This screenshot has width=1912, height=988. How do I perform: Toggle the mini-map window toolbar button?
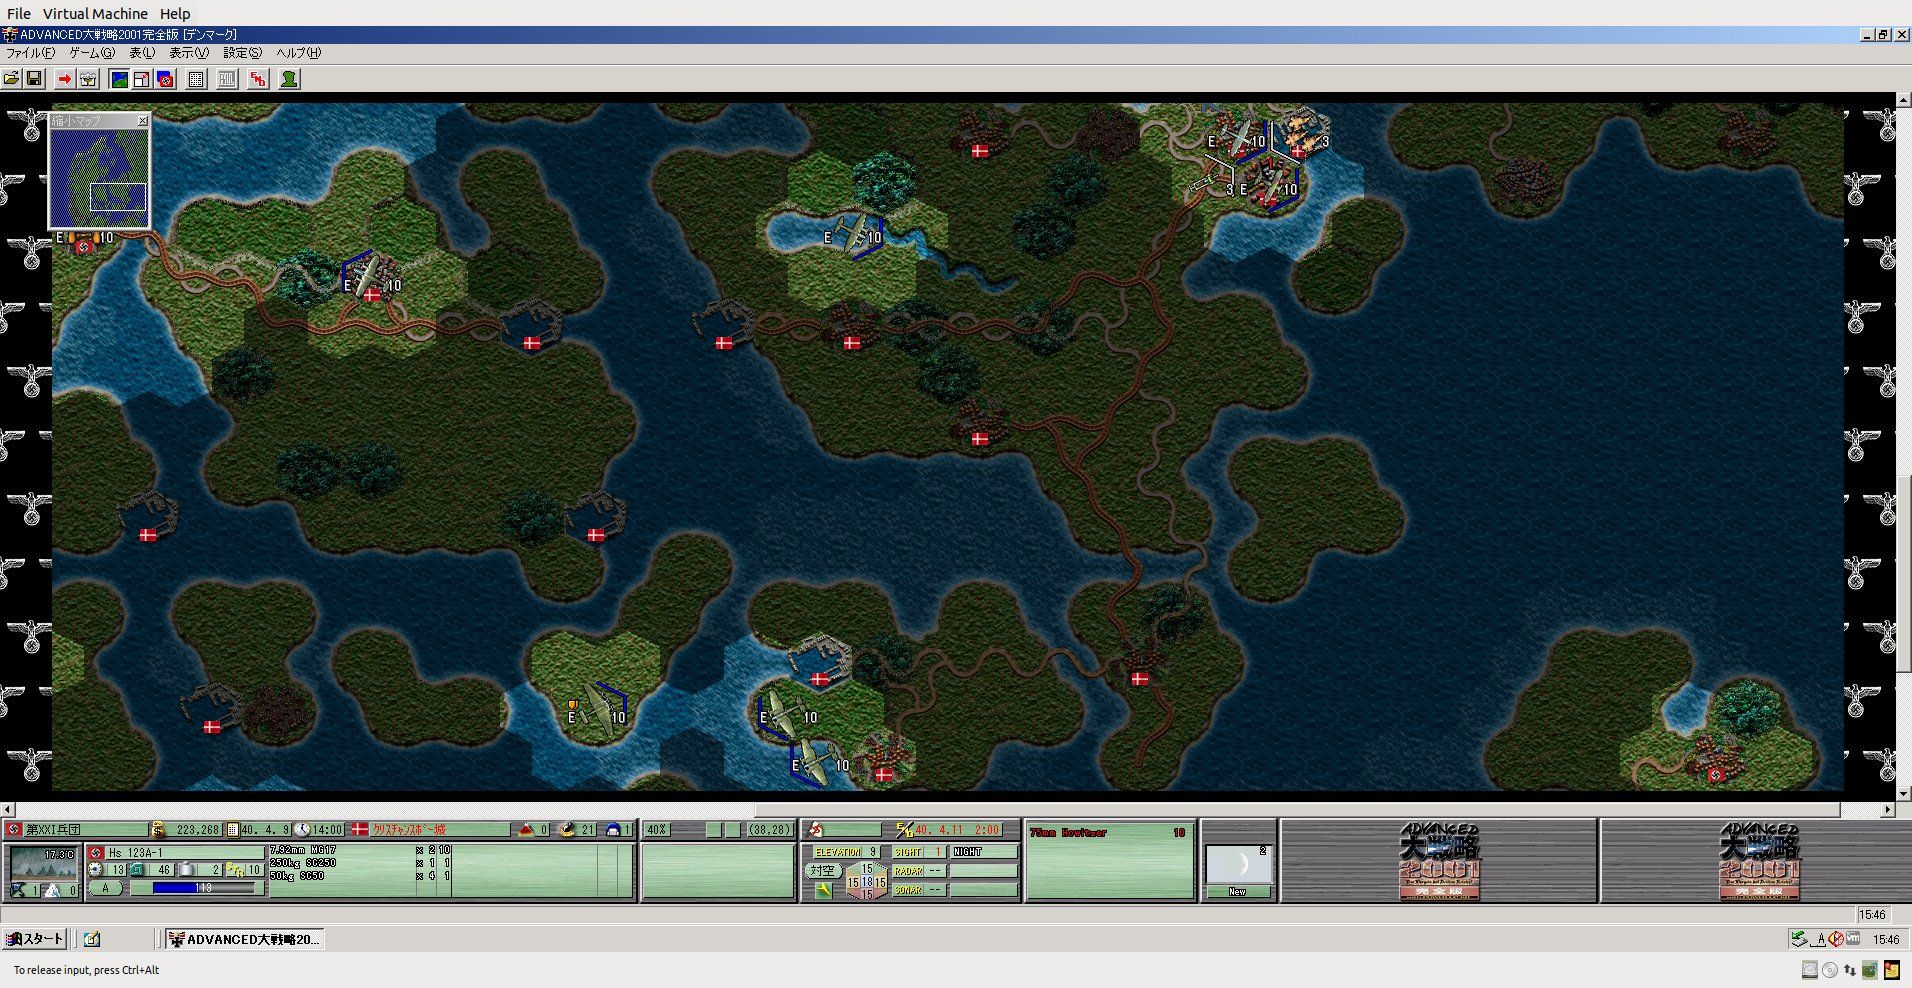pos(142,79)
